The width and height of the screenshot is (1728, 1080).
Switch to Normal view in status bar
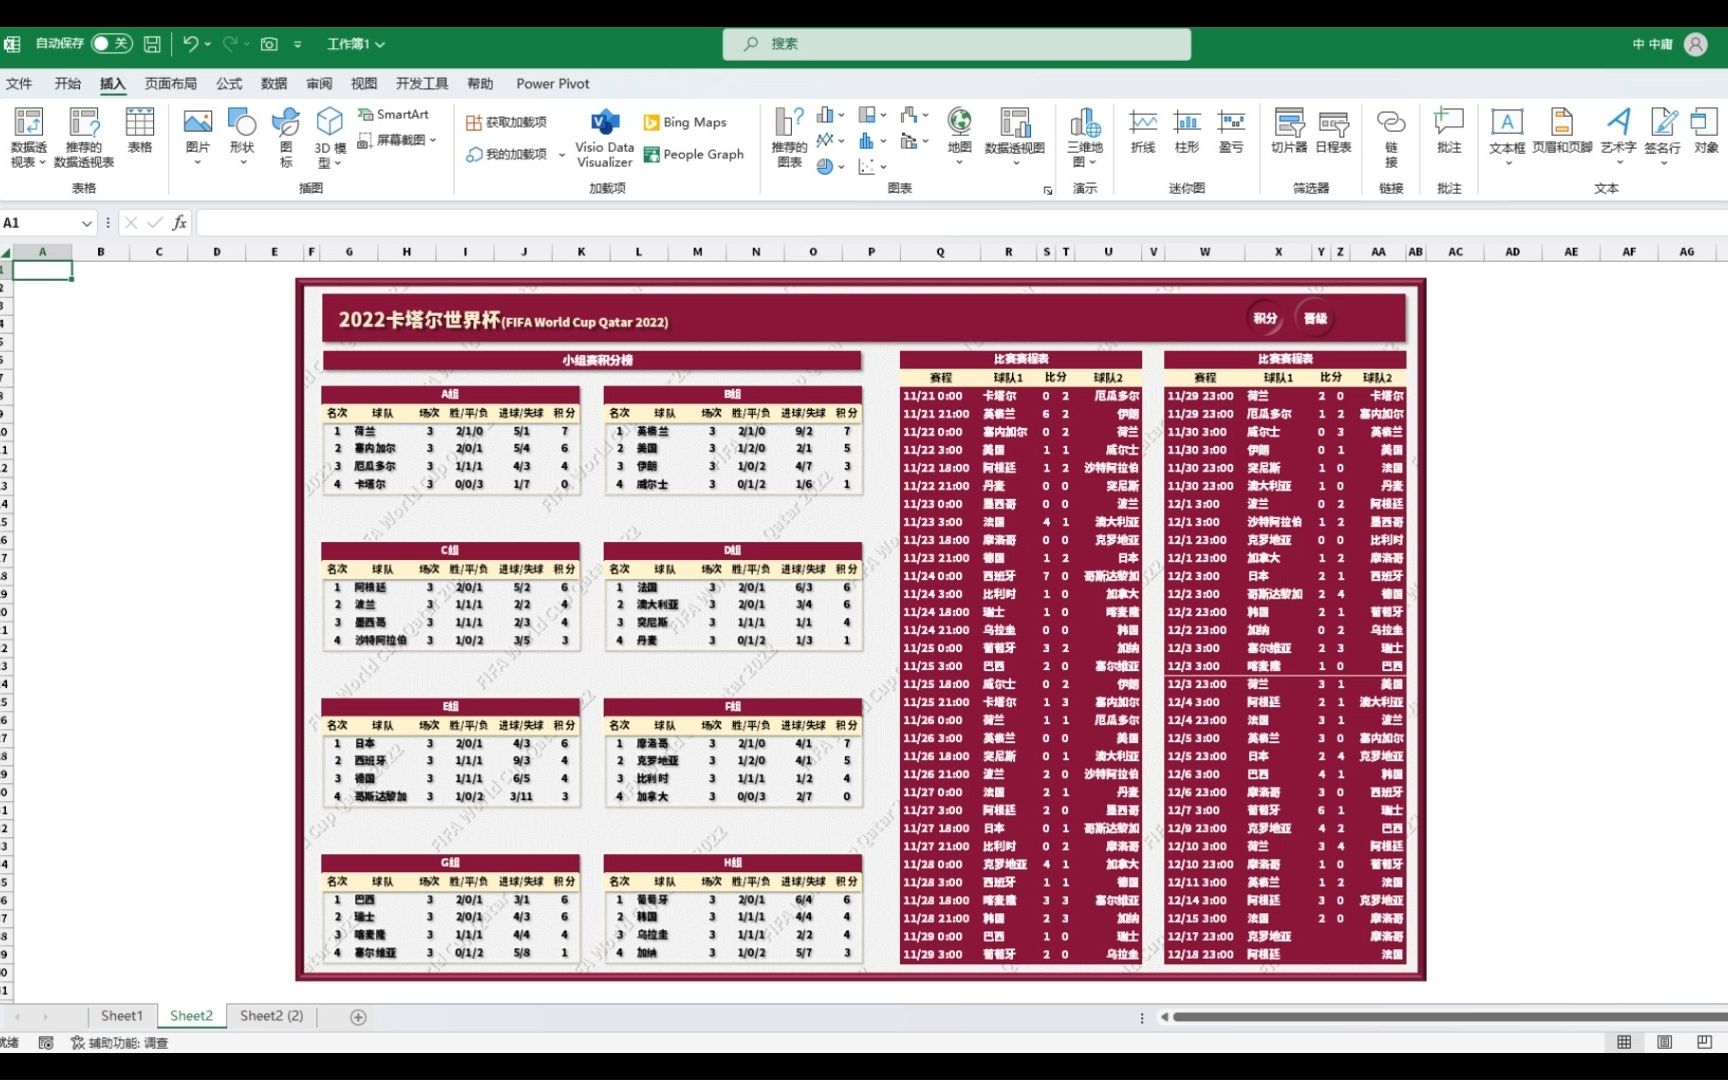pyautogui.click(x=1624, y=1042)
